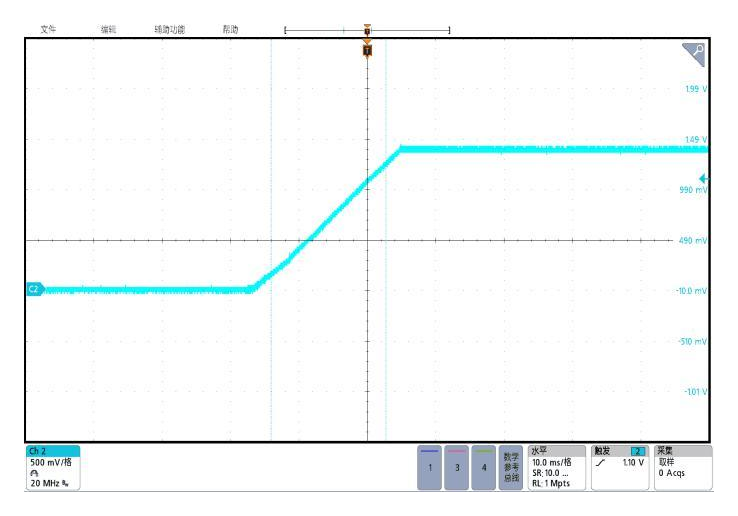
Task: Click the 0 Acqs acquisition count
Action: tap(672, 473)
